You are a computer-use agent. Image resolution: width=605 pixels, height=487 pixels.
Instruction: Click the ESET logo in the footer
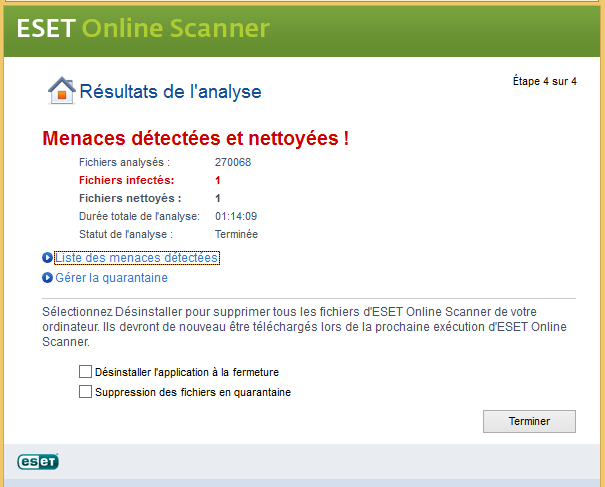click(38, 462)
